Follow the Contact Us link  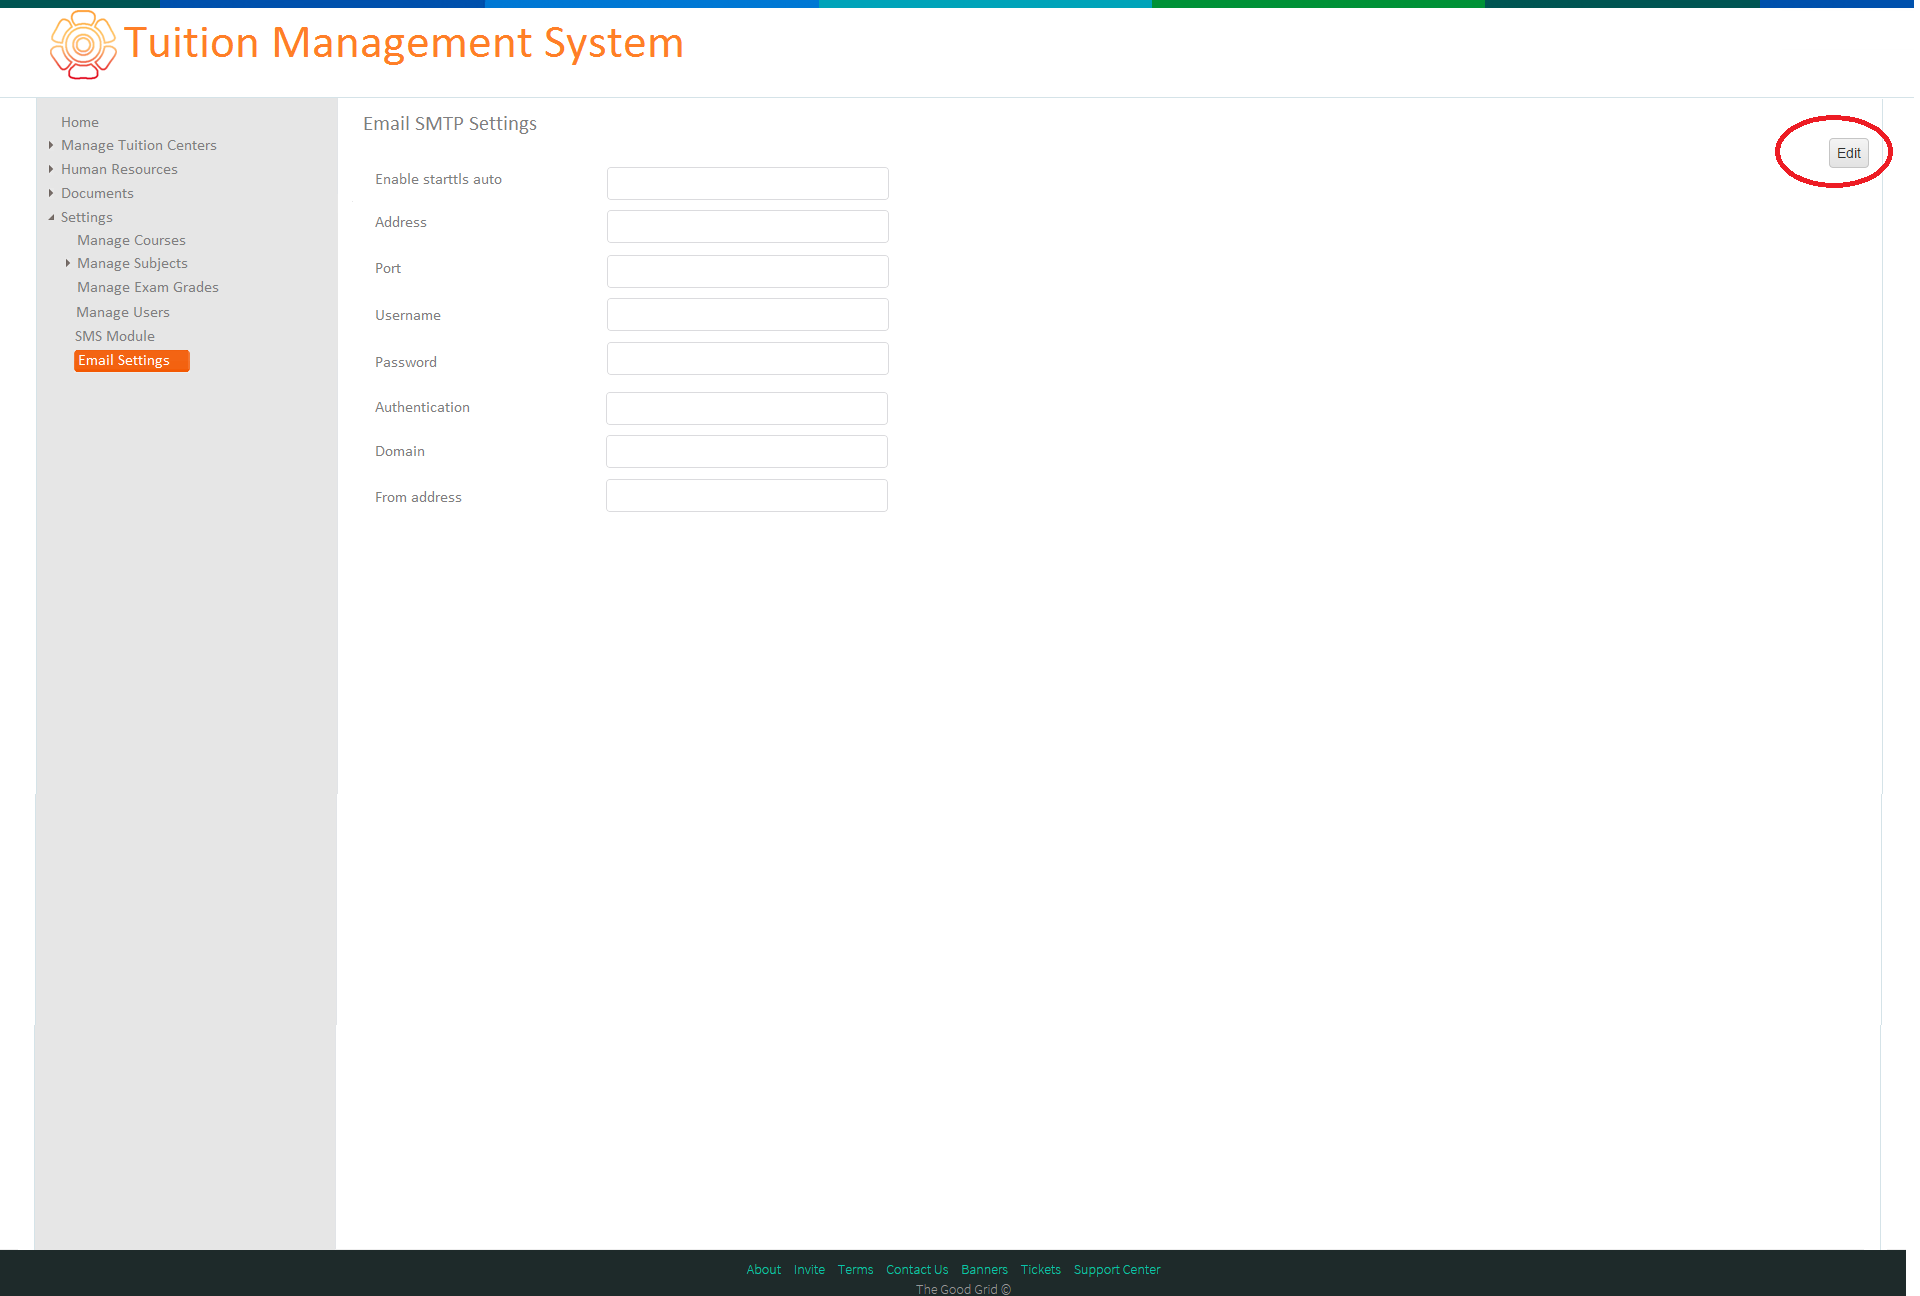(x=917, y=1269)
